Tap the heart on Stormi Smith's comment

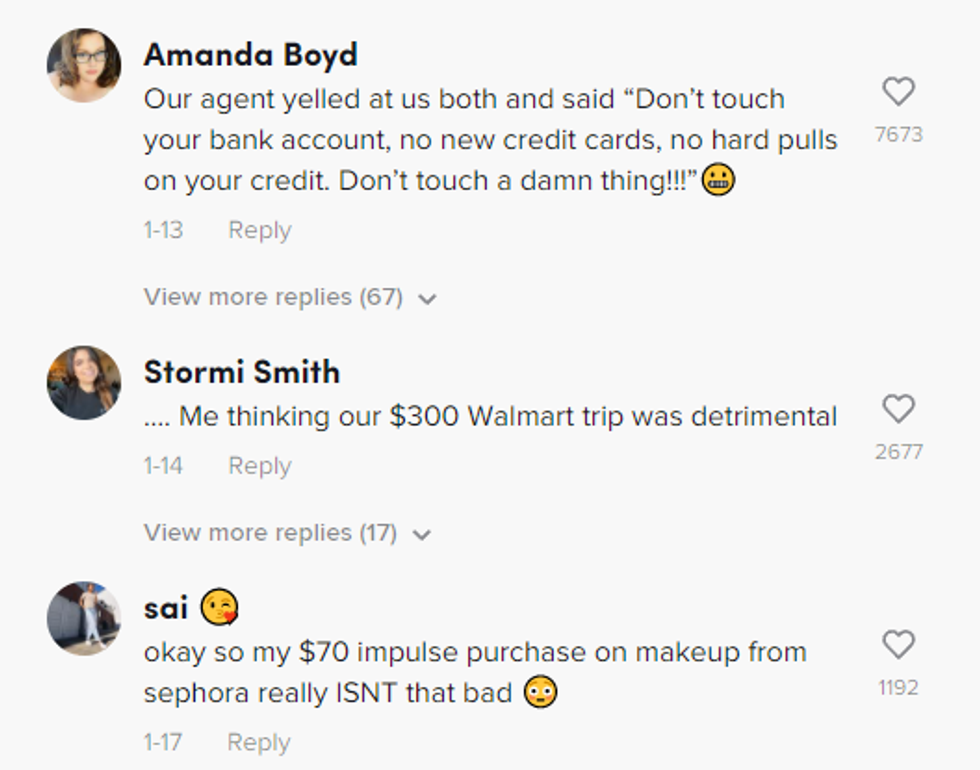[x=898, y=408]
